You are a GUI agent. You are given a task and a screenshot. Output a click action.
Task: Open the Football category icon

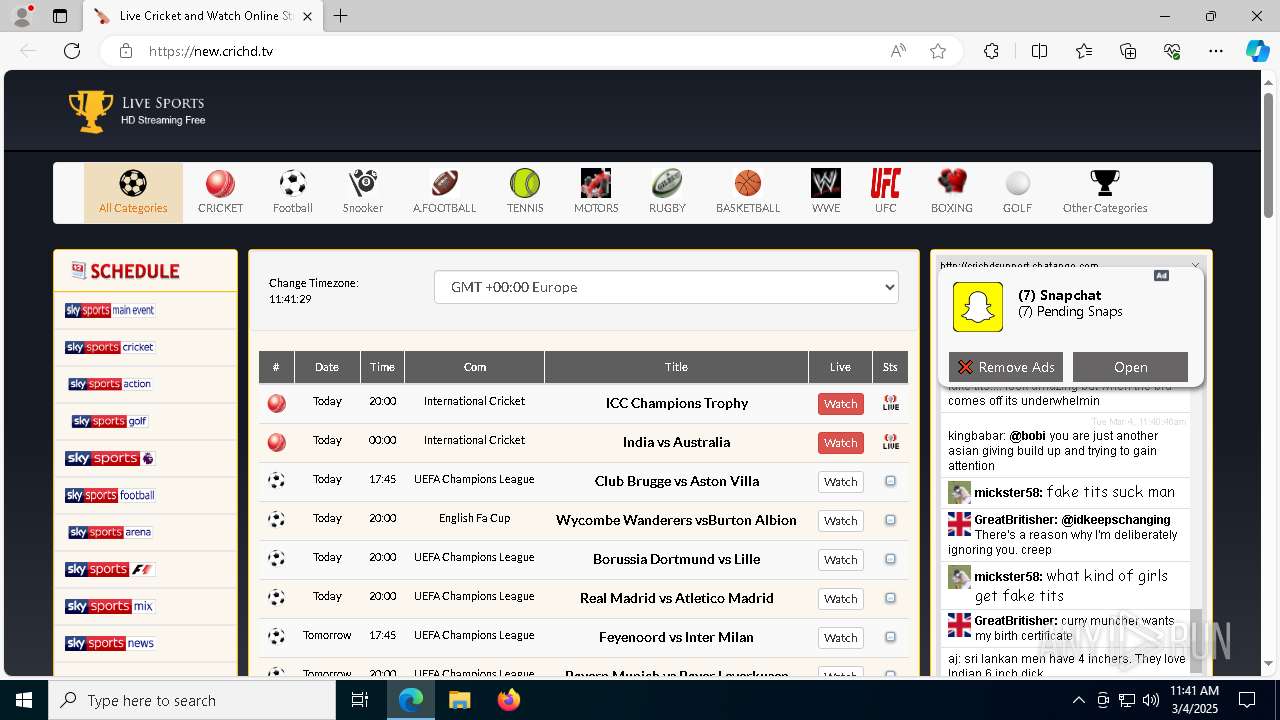[292, 183]
